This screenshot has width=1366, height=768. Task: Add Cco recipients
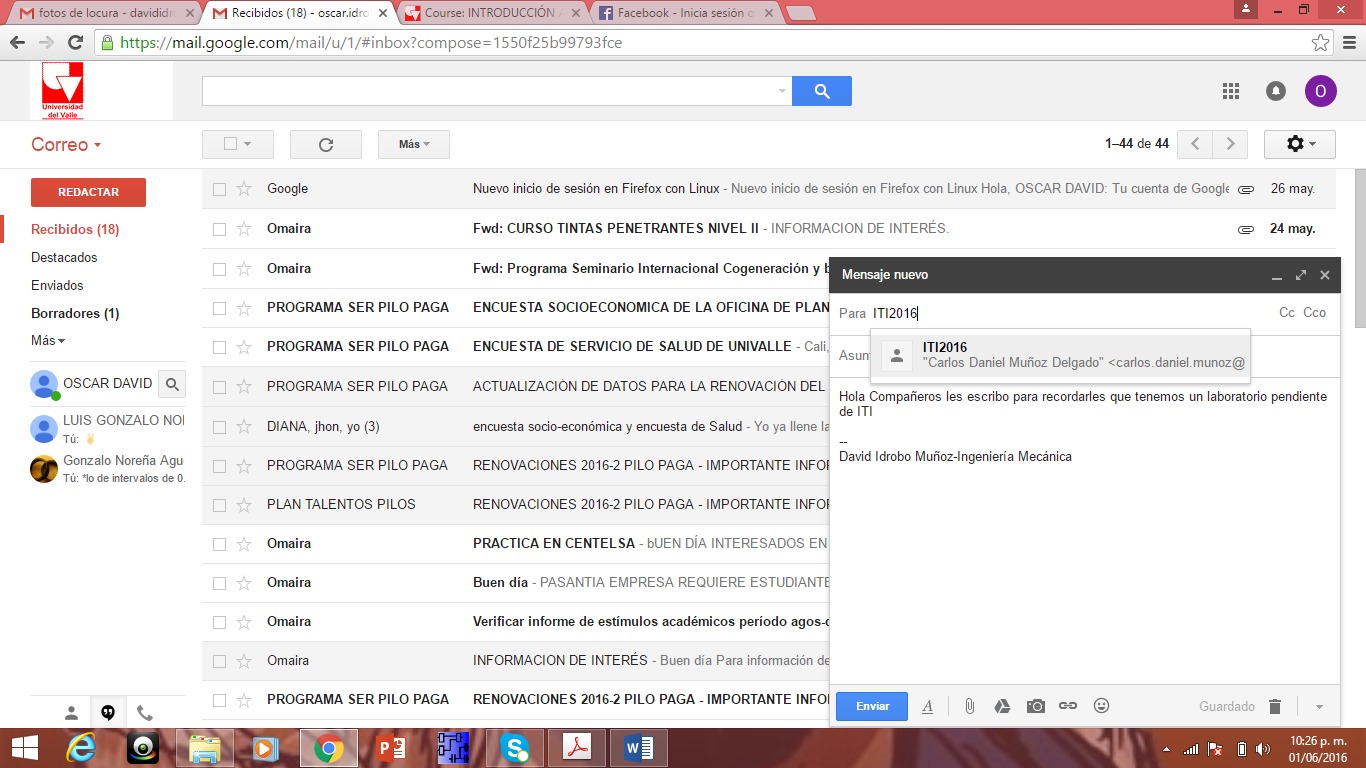point(1314,313)
